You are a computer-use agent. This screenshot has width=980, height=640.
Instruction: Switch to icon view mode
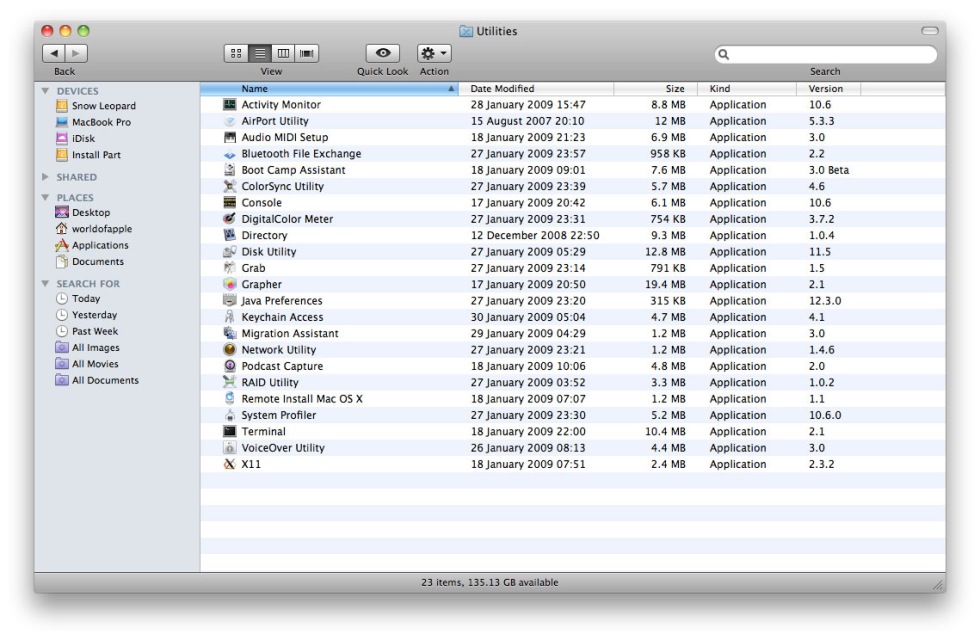[235, 54]
